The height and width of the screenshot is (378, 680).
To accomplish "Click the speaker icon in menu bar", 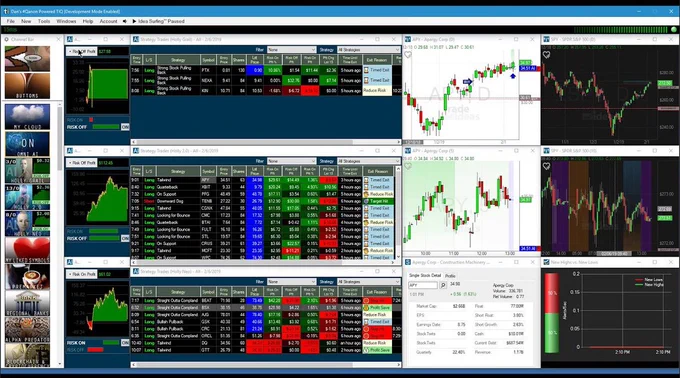I will click(x=124, y=21).
